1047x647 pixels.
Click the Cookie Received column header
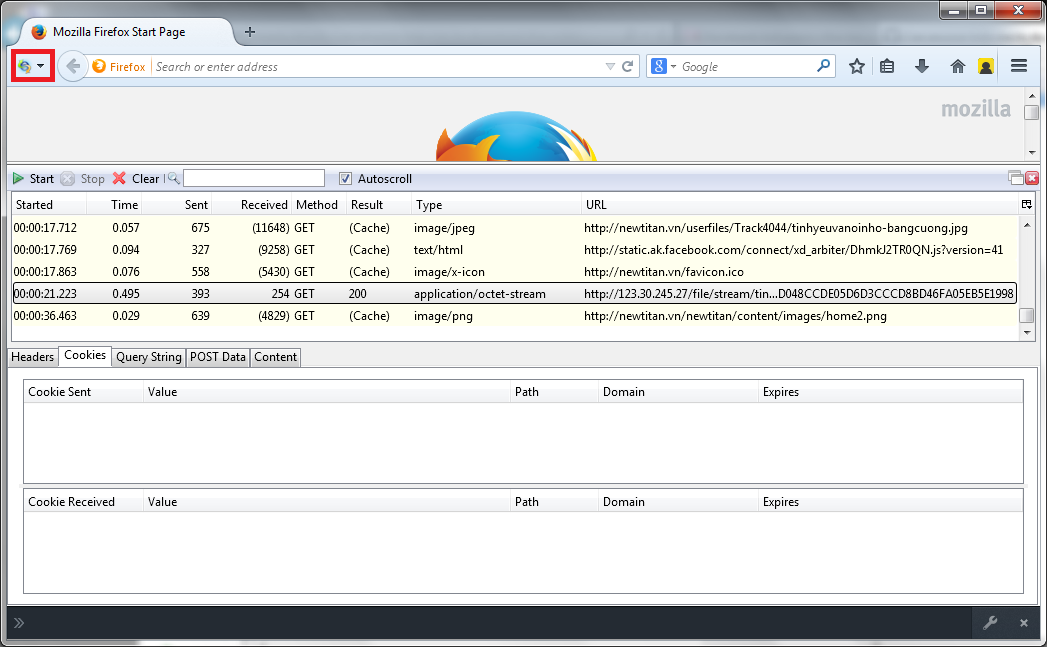coord(83,501)
